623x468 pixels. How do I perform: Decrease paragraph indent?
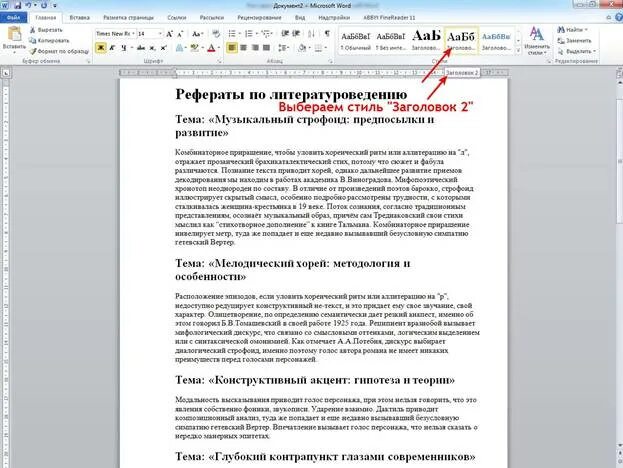(285, 34)
